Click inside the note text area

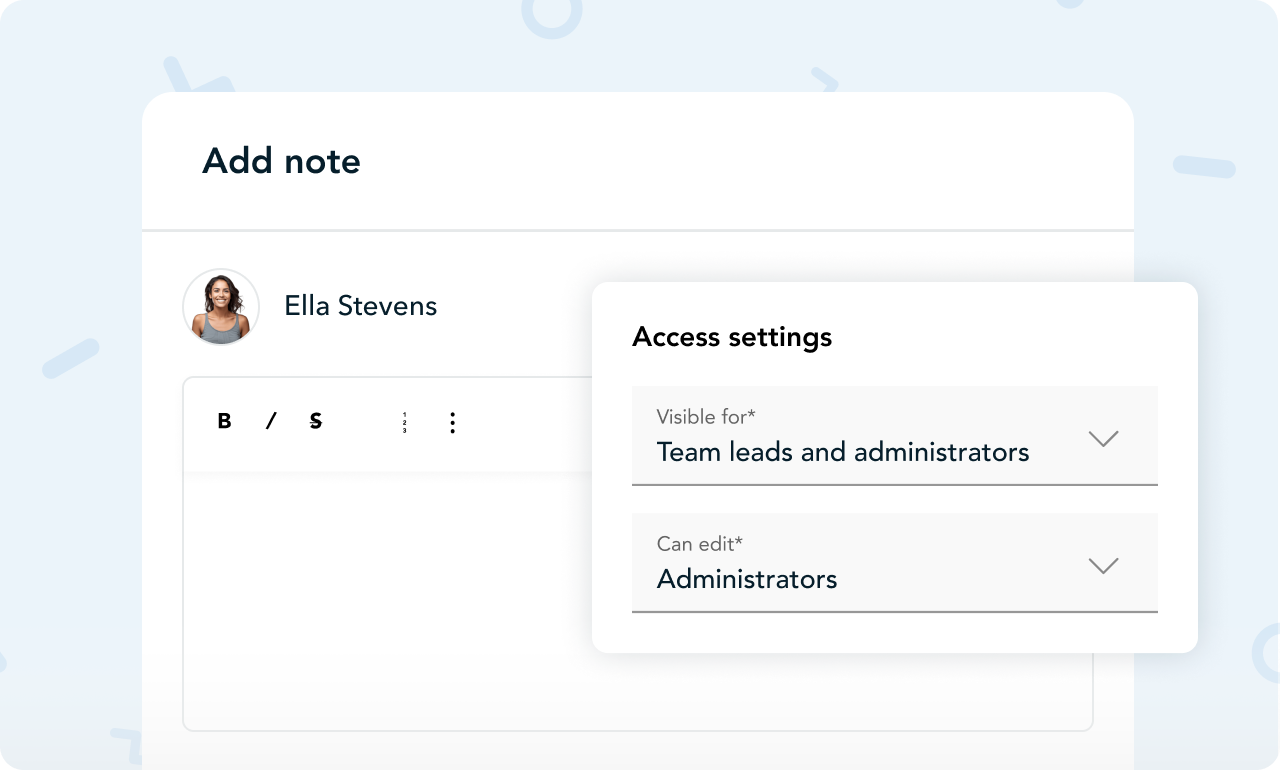[390, 600]
